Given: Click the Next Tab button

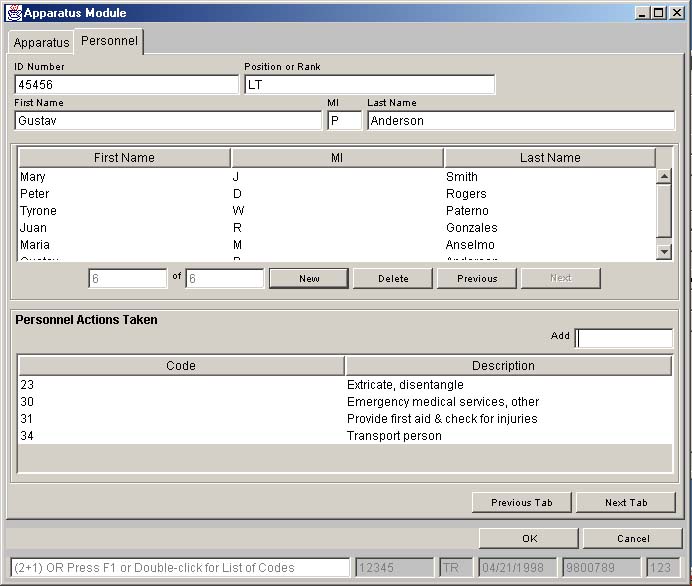Looking at the screenshot, I should pos(626,503).
